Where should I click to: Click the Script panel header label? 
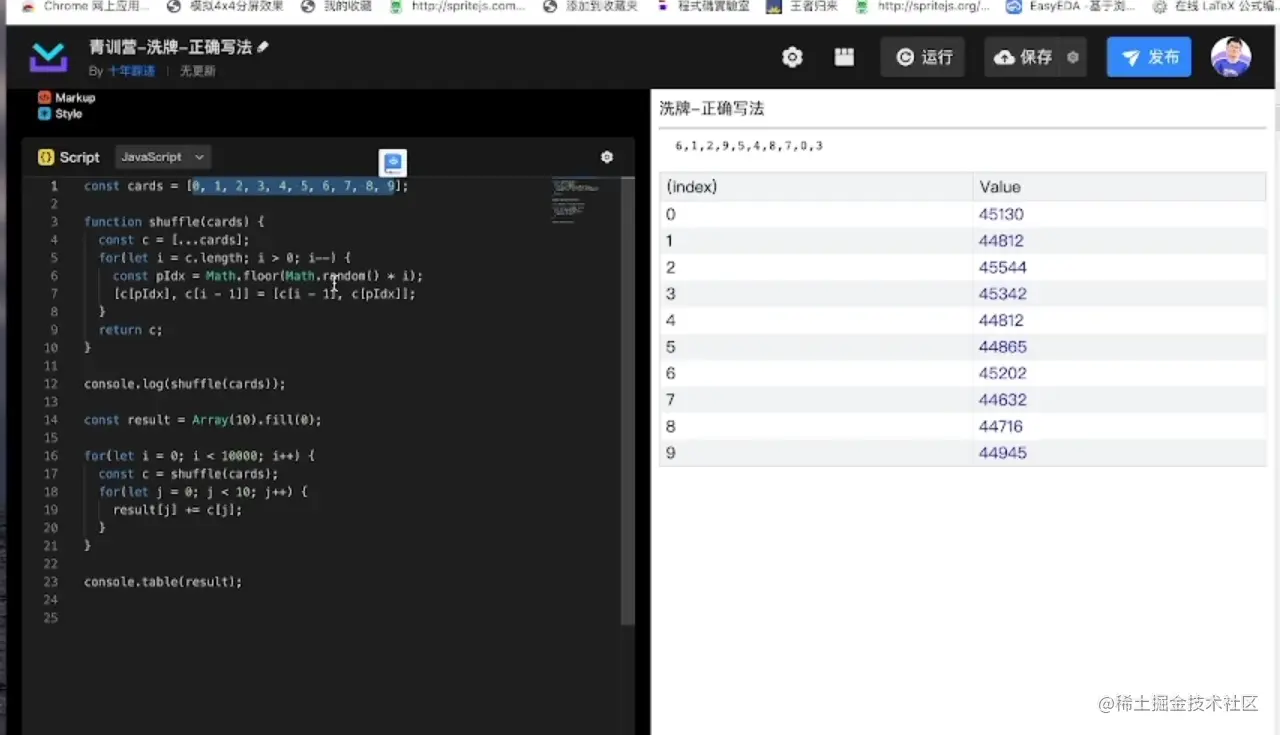pyautogui.click(x=80, y=157)
